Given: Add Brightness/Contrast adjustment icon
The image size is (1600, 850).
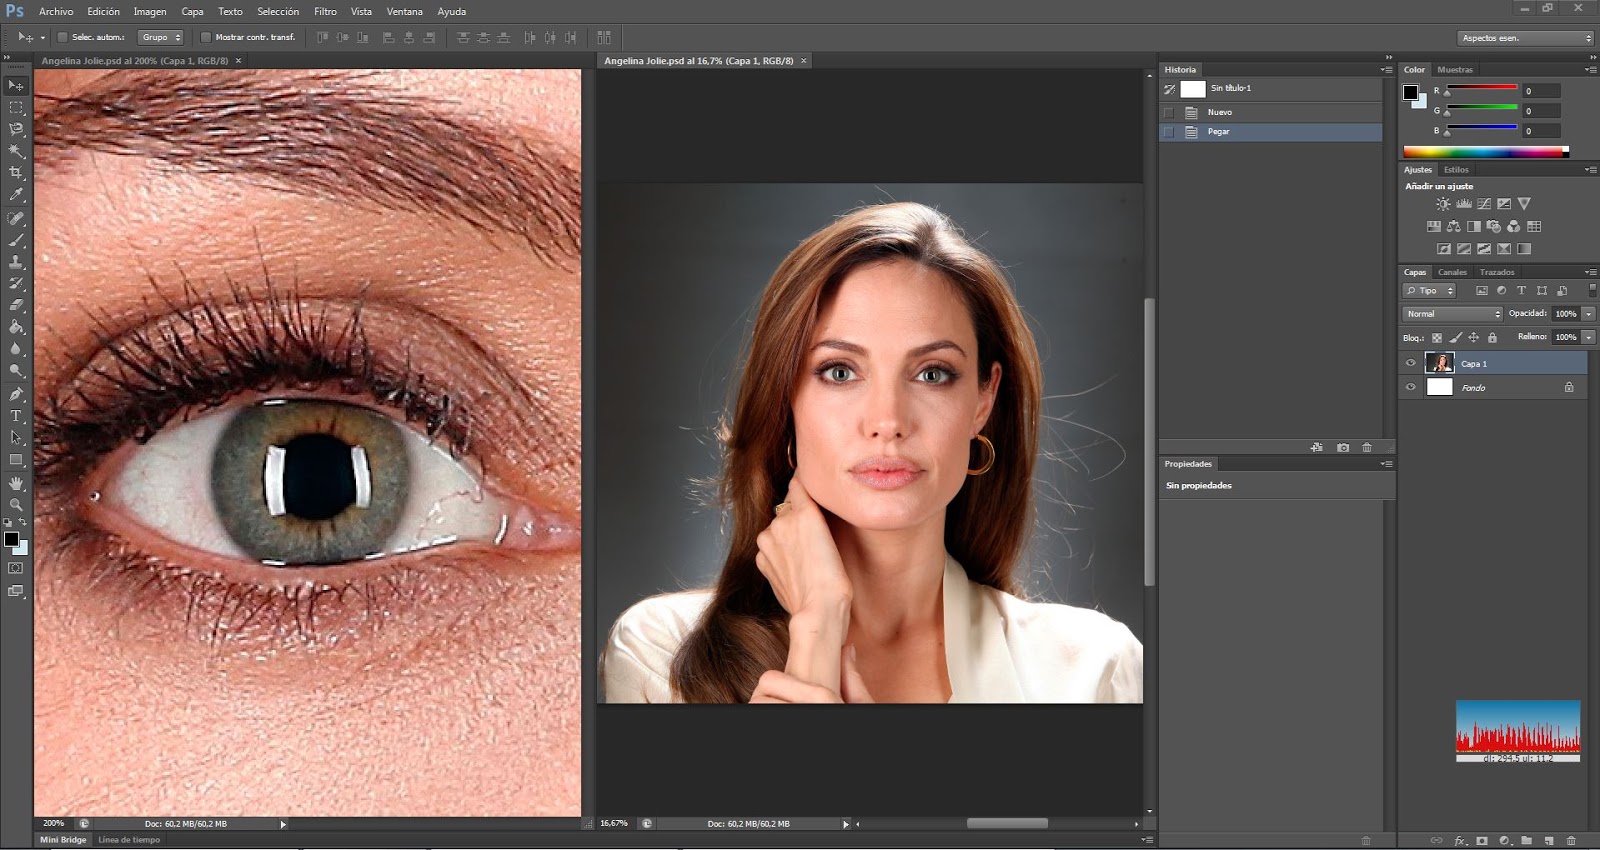Looking at the screenshot, I should 1443,204.
